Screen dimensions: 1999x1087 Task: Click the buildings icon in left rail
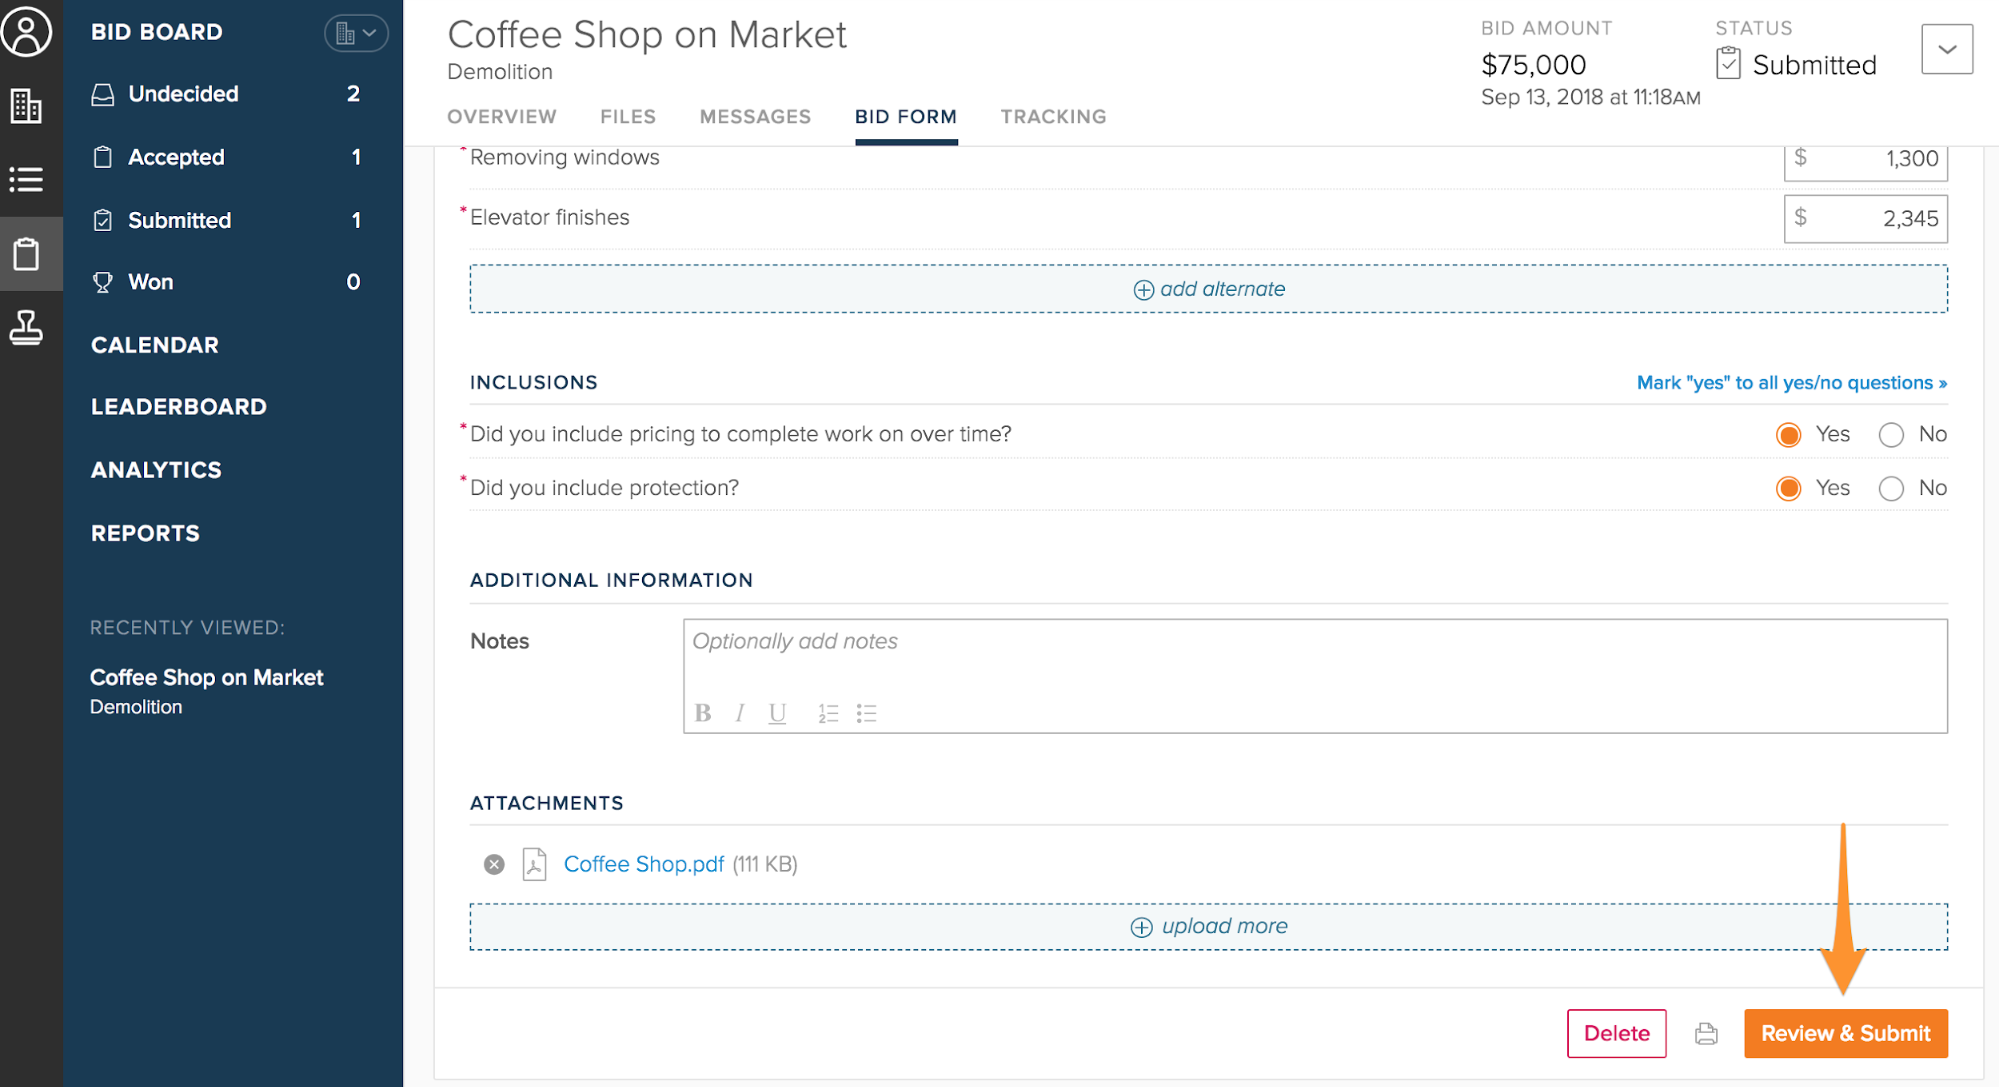point(27,106)
